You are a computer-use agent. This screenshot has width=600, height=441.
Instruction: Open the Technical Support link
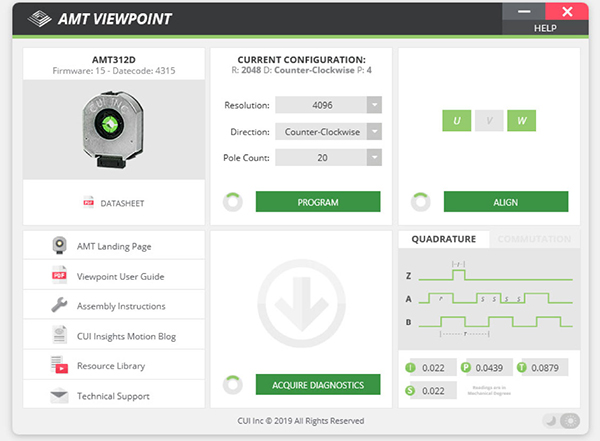[x=113, y=396]
